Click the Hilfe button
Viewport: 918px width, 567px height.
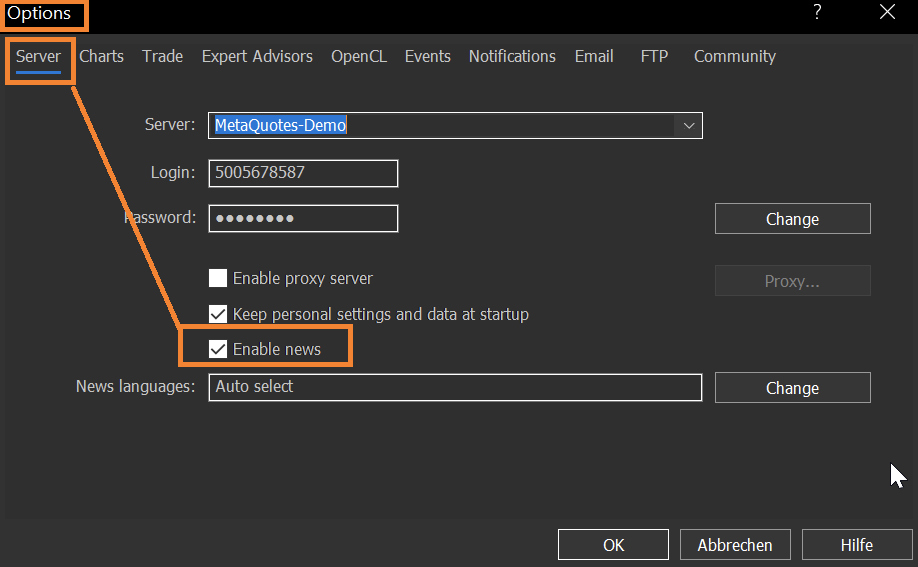pos(856,545)
